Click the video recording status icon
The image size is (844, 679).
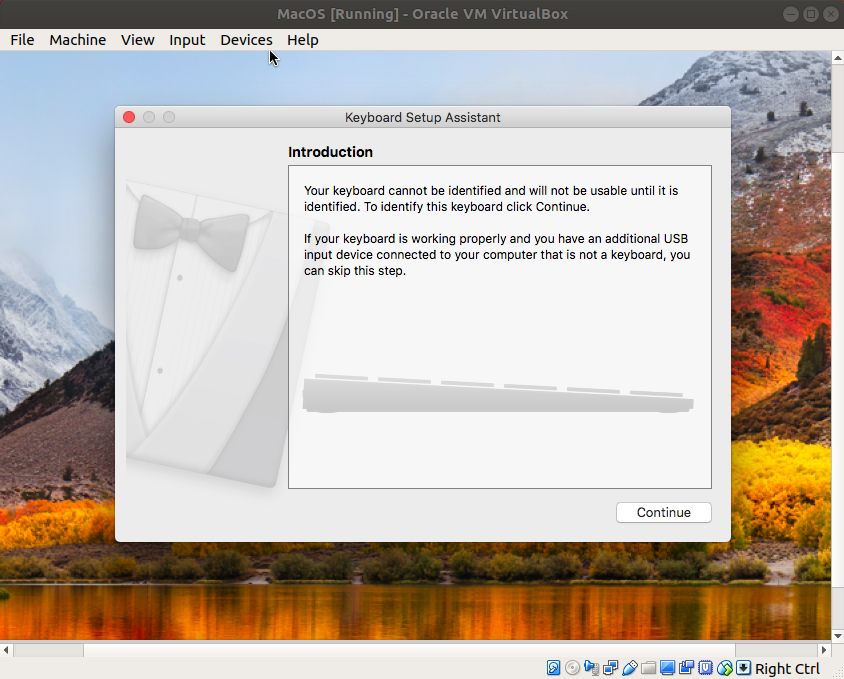(686, 668)
